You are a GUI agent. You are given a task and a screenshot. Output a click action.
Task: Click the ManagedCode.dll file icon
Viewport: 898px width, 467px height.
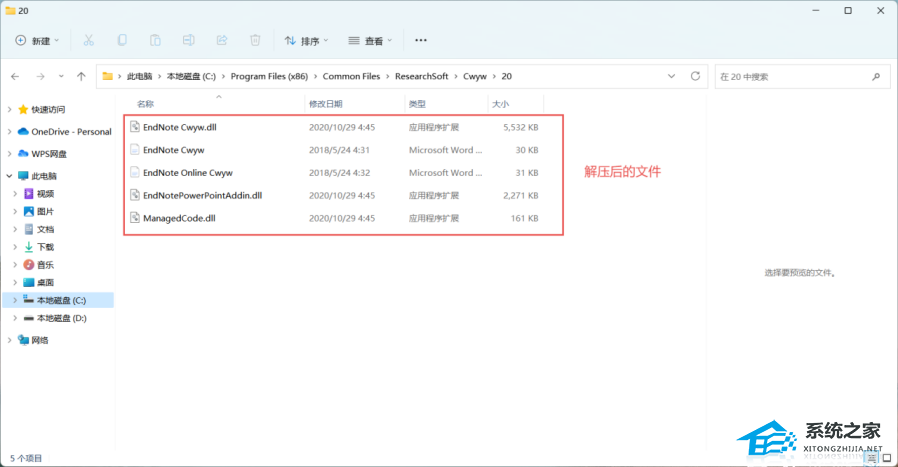pyautogui.click(x=135, y=218)
